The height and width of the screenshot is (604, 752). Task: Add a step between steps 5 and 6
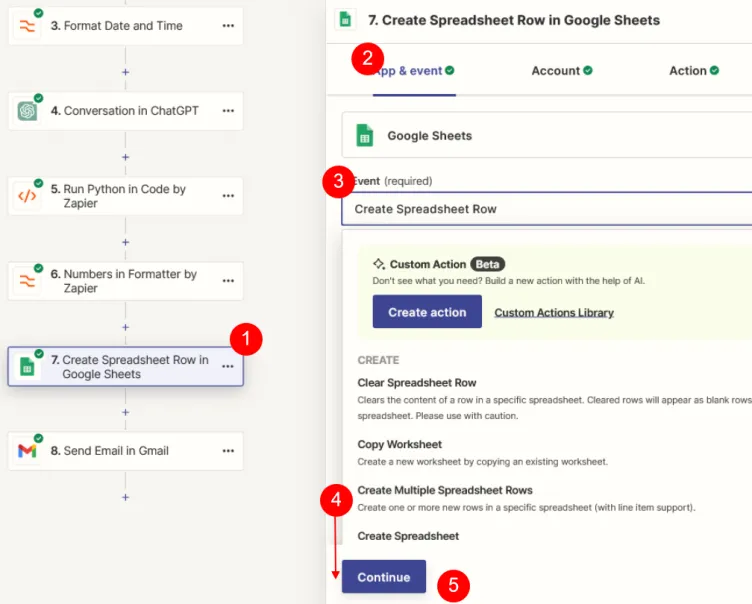(126, 242)
